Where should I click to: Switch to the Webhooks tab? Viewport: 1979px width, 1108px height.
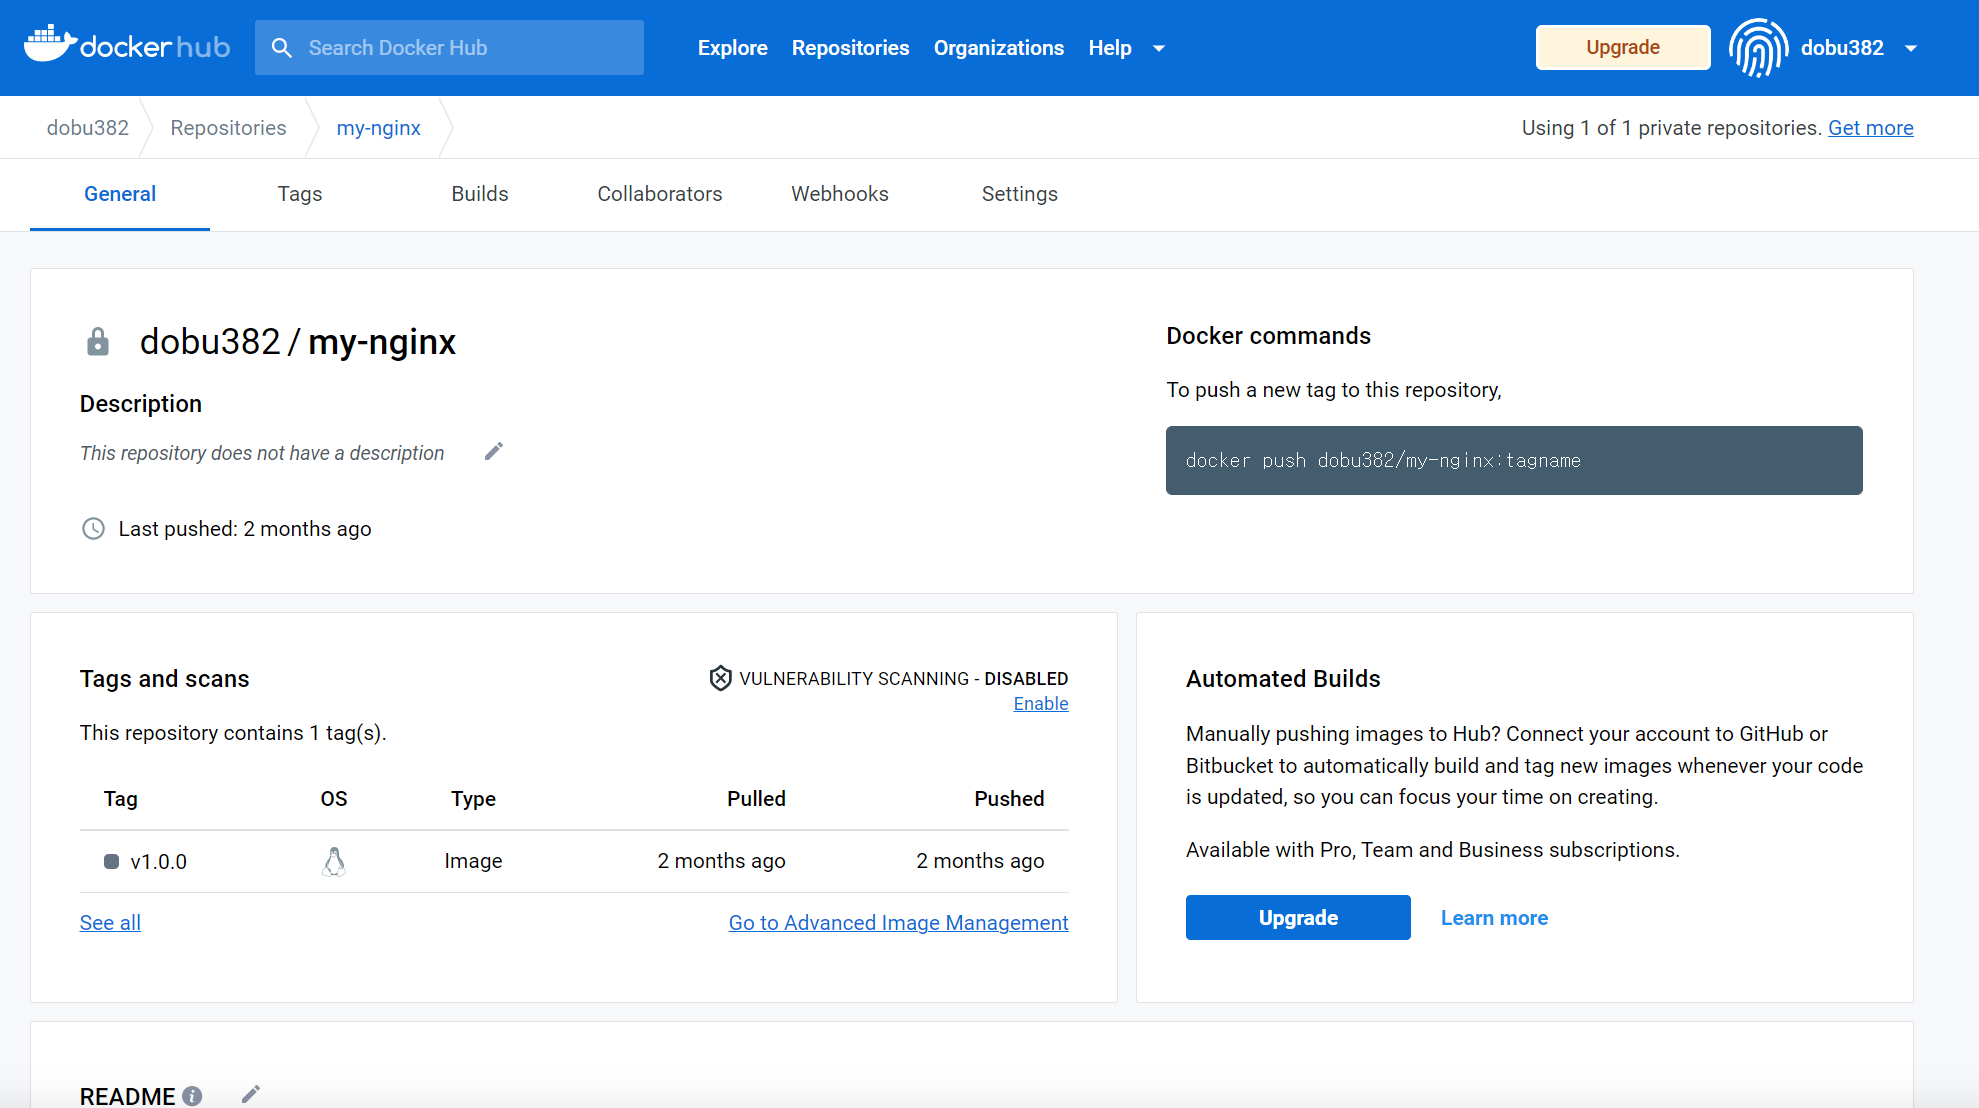(840, 194)
